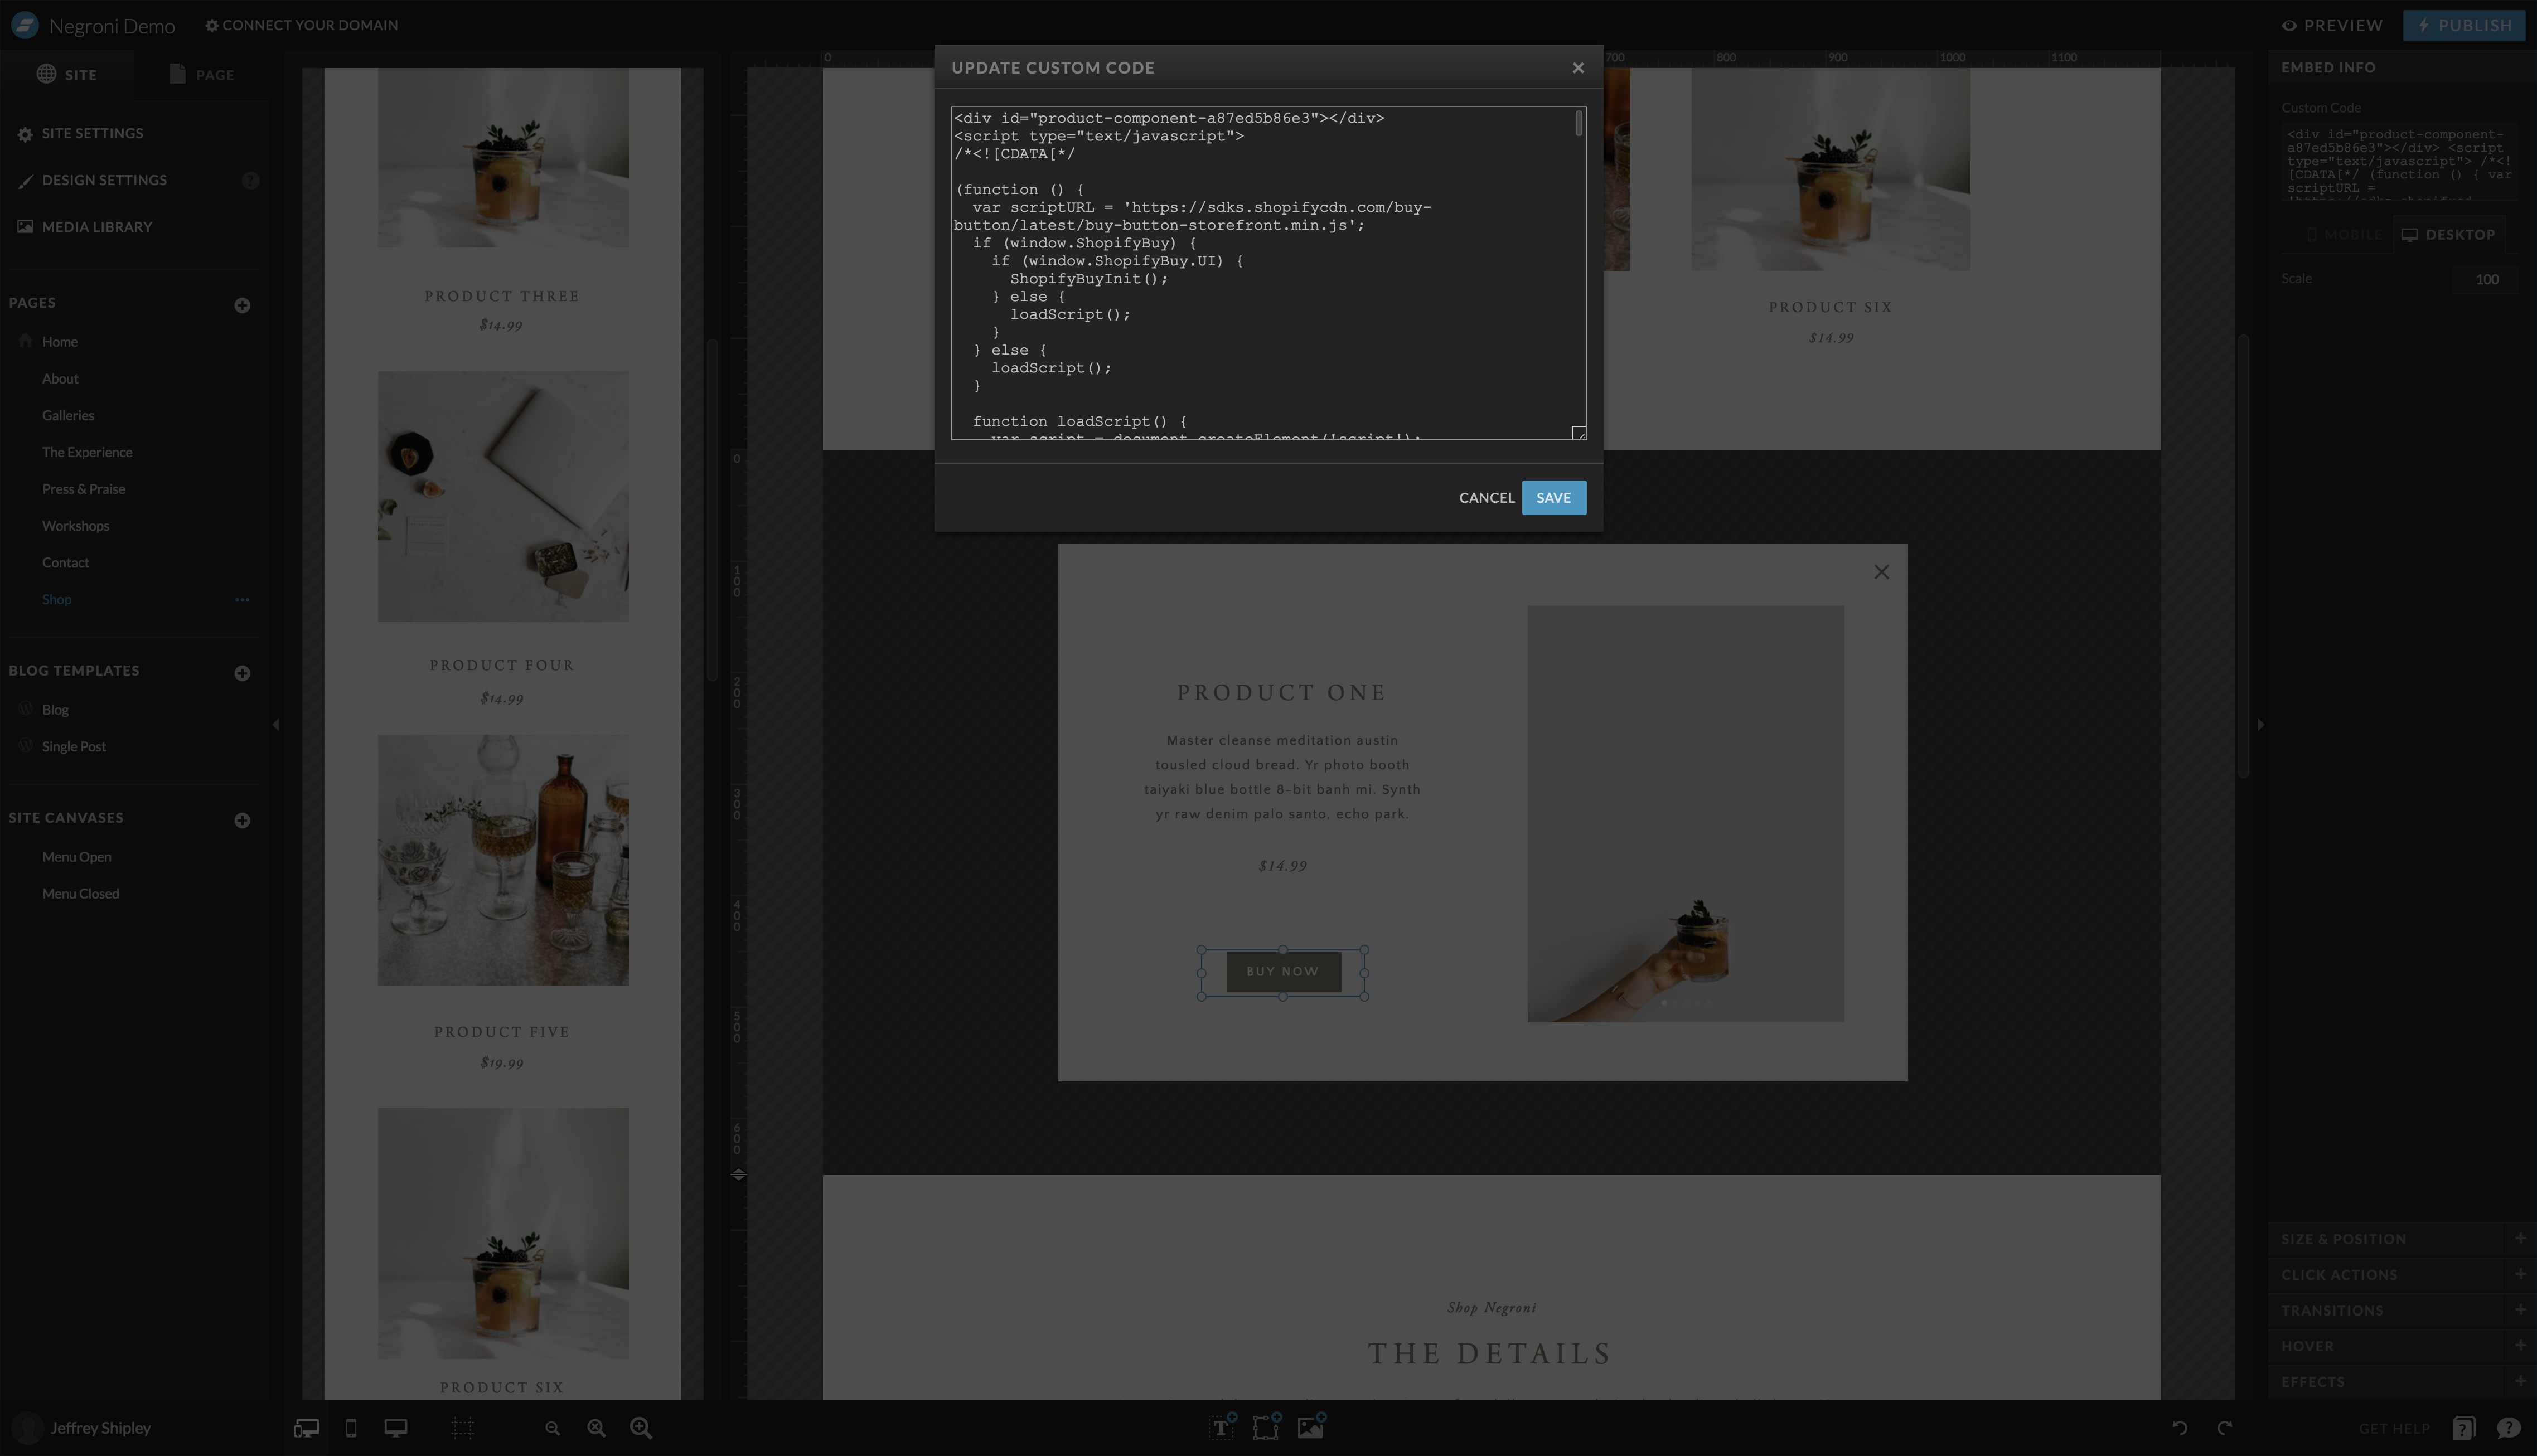Click the zoom out magnifier icon
Screen dimensions: 2537x1456
552,1428
